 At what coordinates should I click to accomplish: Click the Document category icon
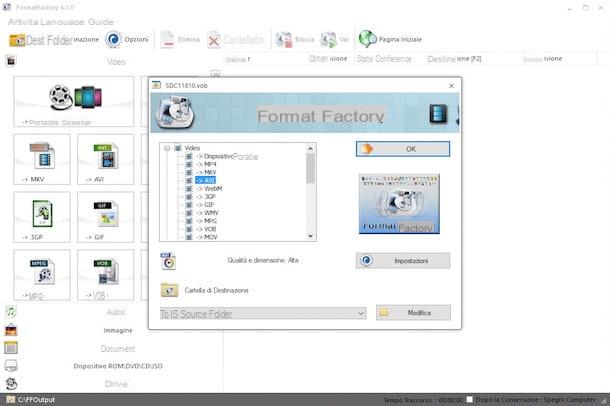(11, 348)
